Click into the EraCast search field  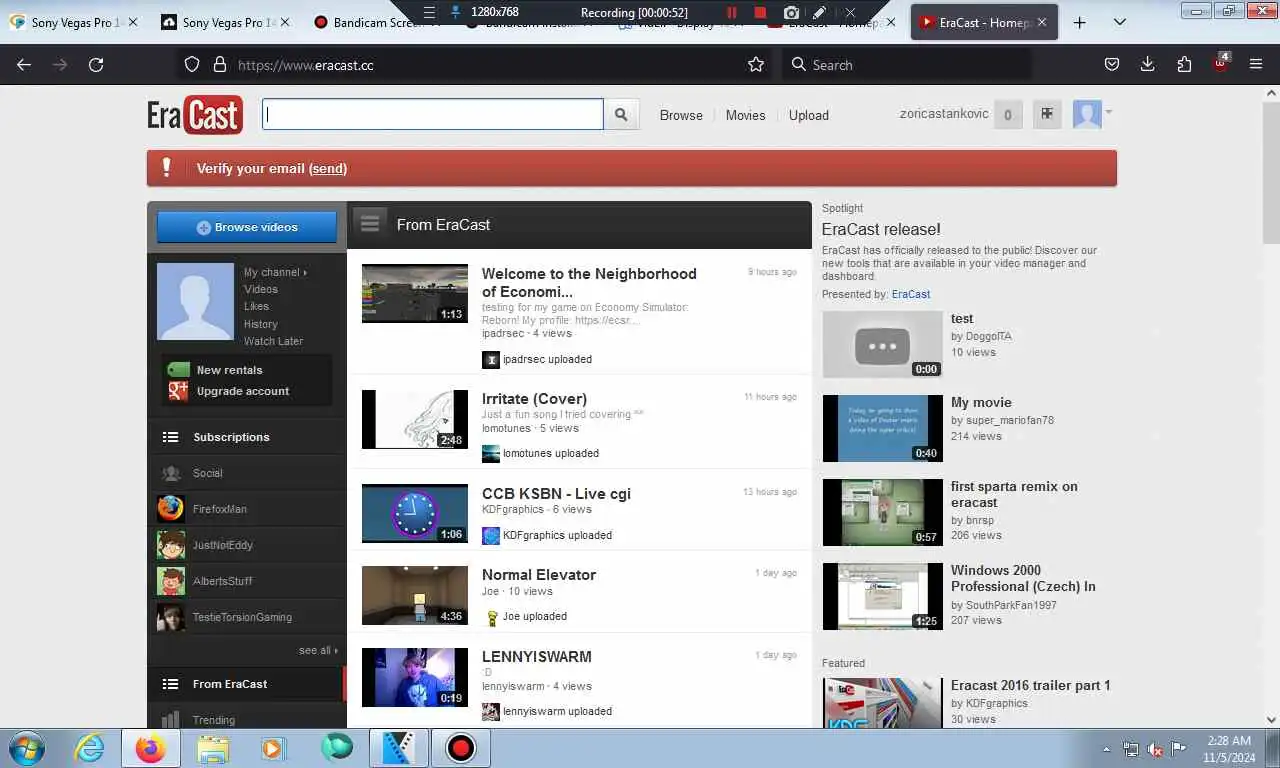[x=433, y=114]
